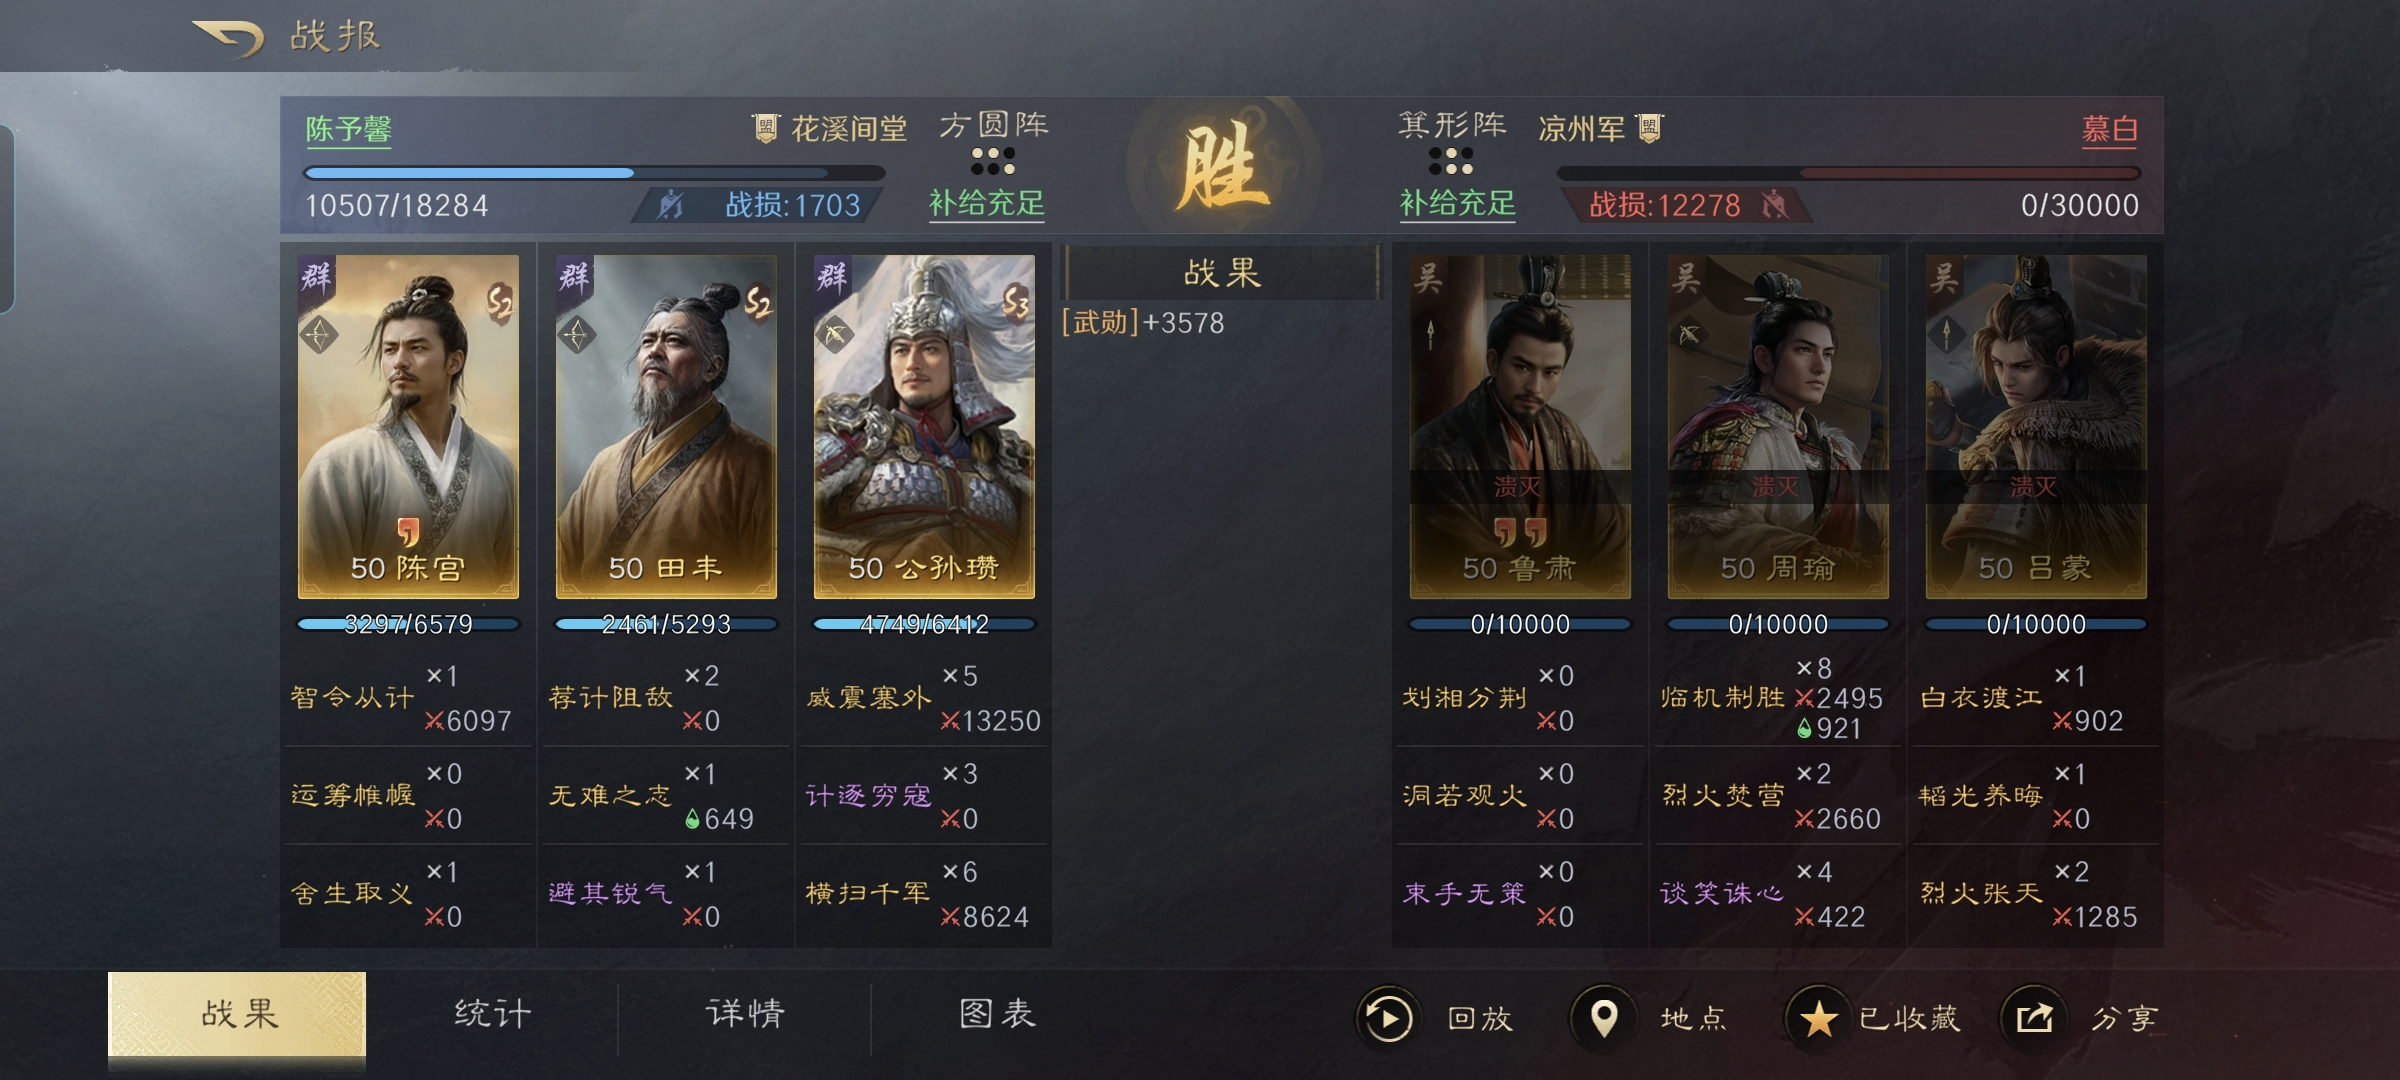
Task: Go back using the arrow beside 战报
Action: click(x=228, y=38)
